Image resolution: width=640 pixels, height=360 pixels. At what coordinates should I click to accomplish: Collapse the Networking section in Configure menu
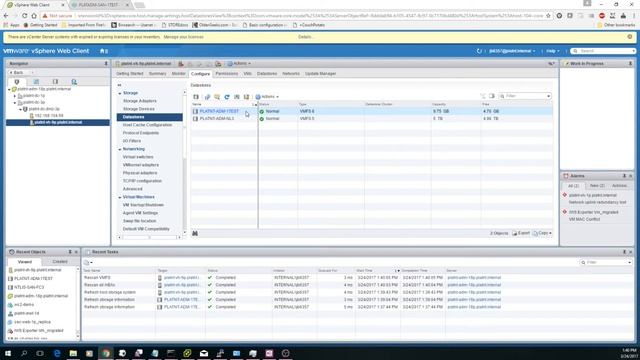[120, 149]
